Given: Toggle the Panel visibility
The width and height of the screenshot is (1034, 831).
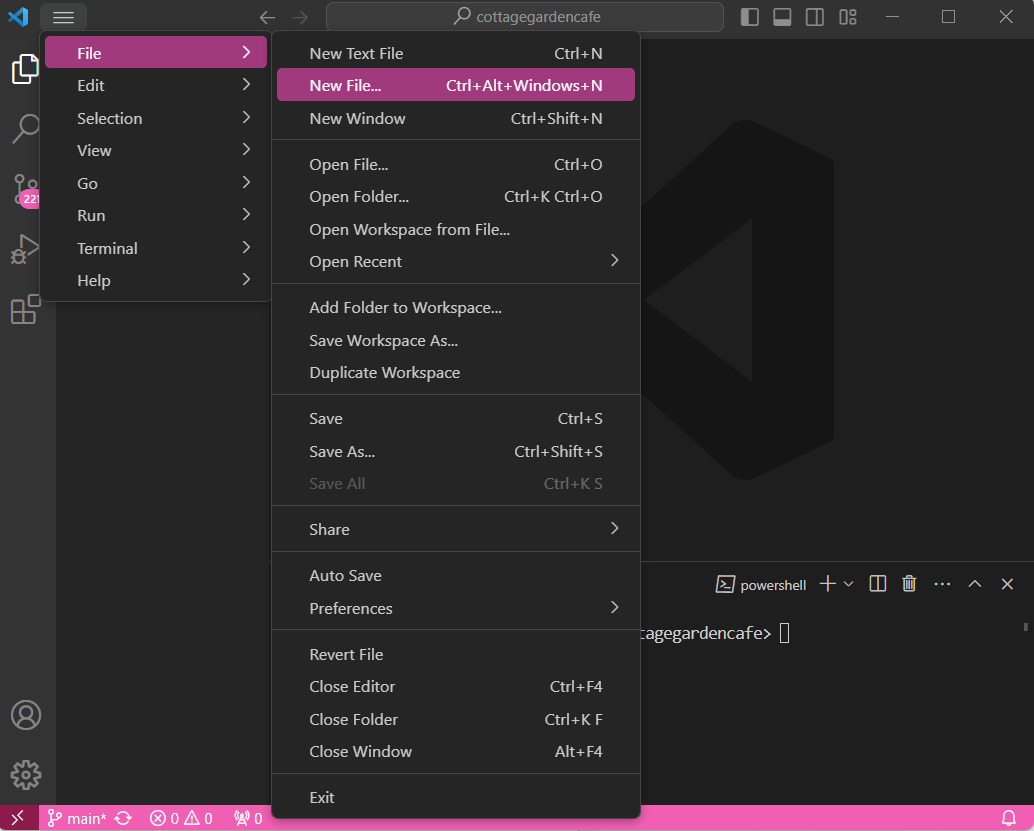Looking at the screenshot, I should [781, 17].
